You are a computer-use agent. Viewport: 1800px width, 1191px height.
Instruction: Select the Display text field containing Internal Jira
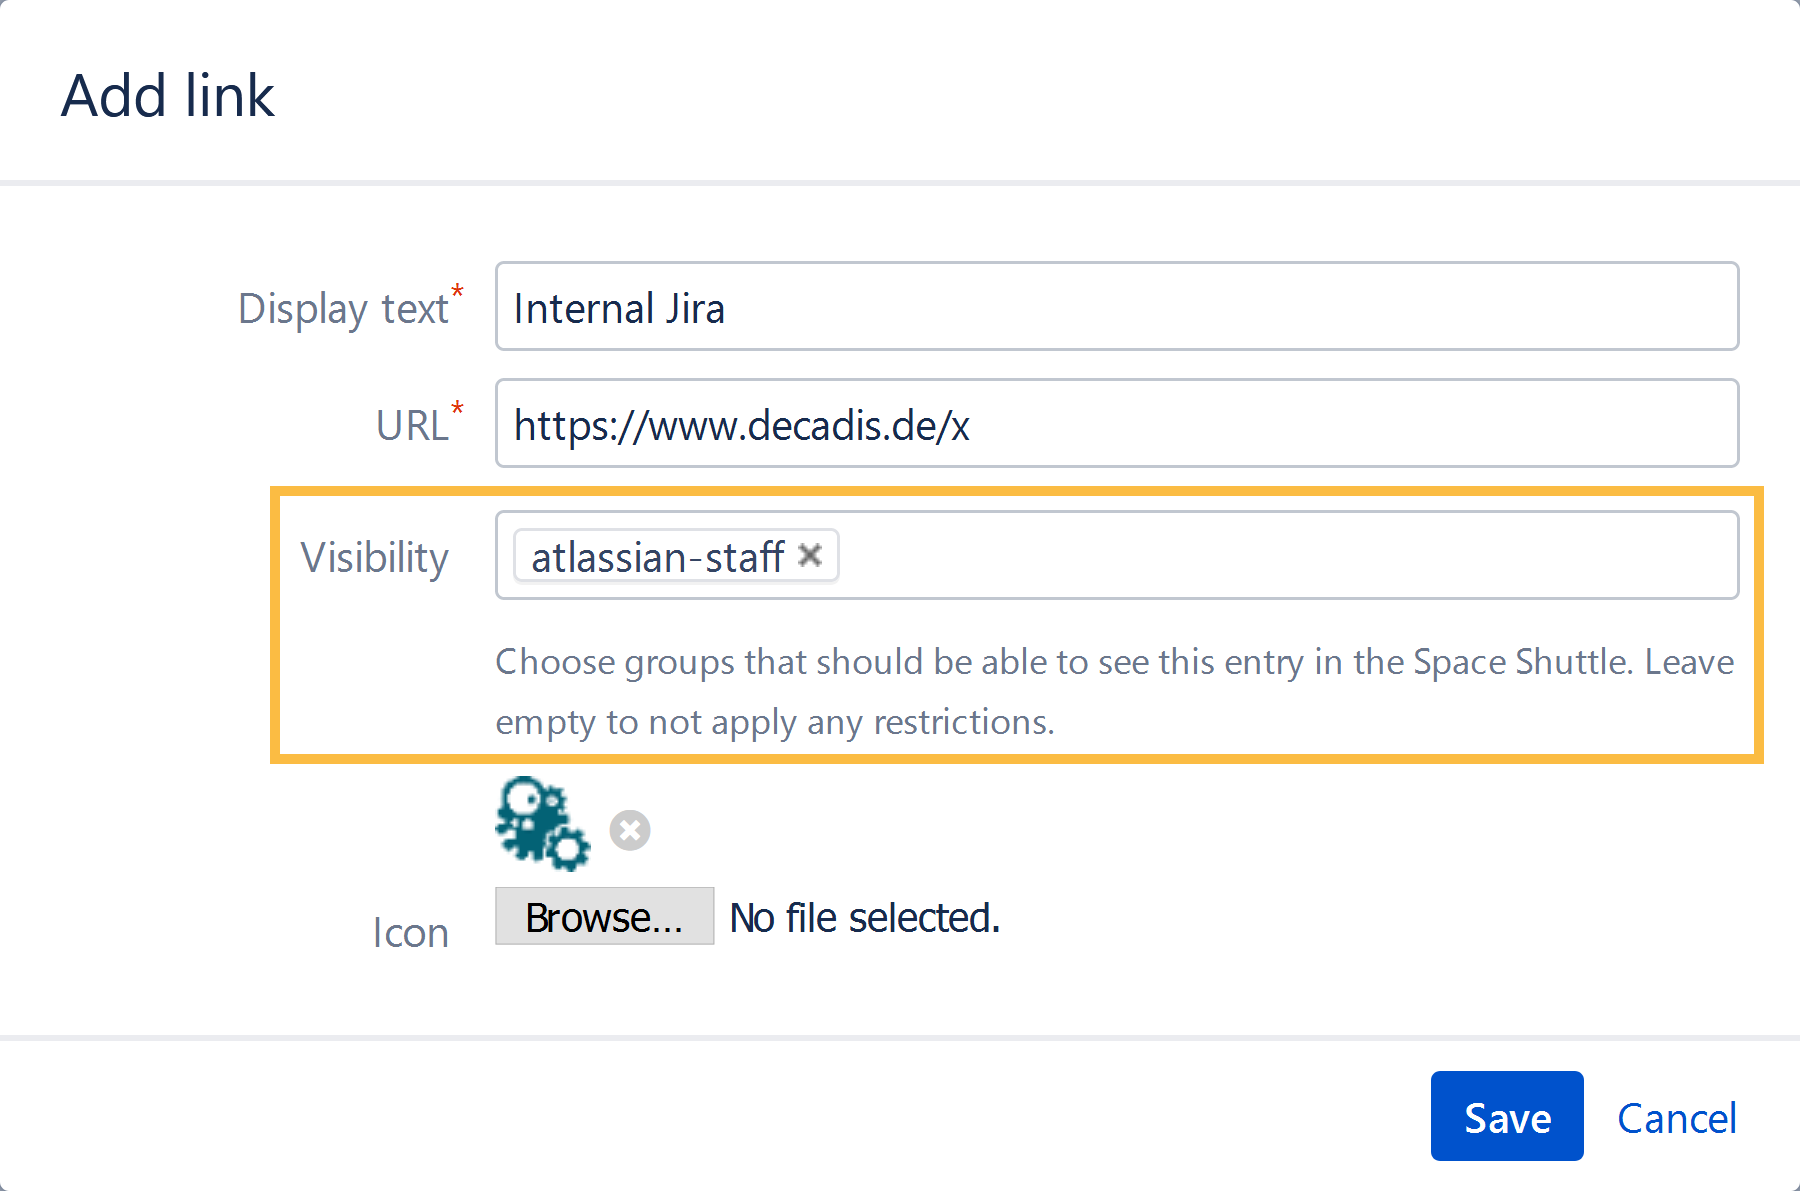pos(1000,307)
